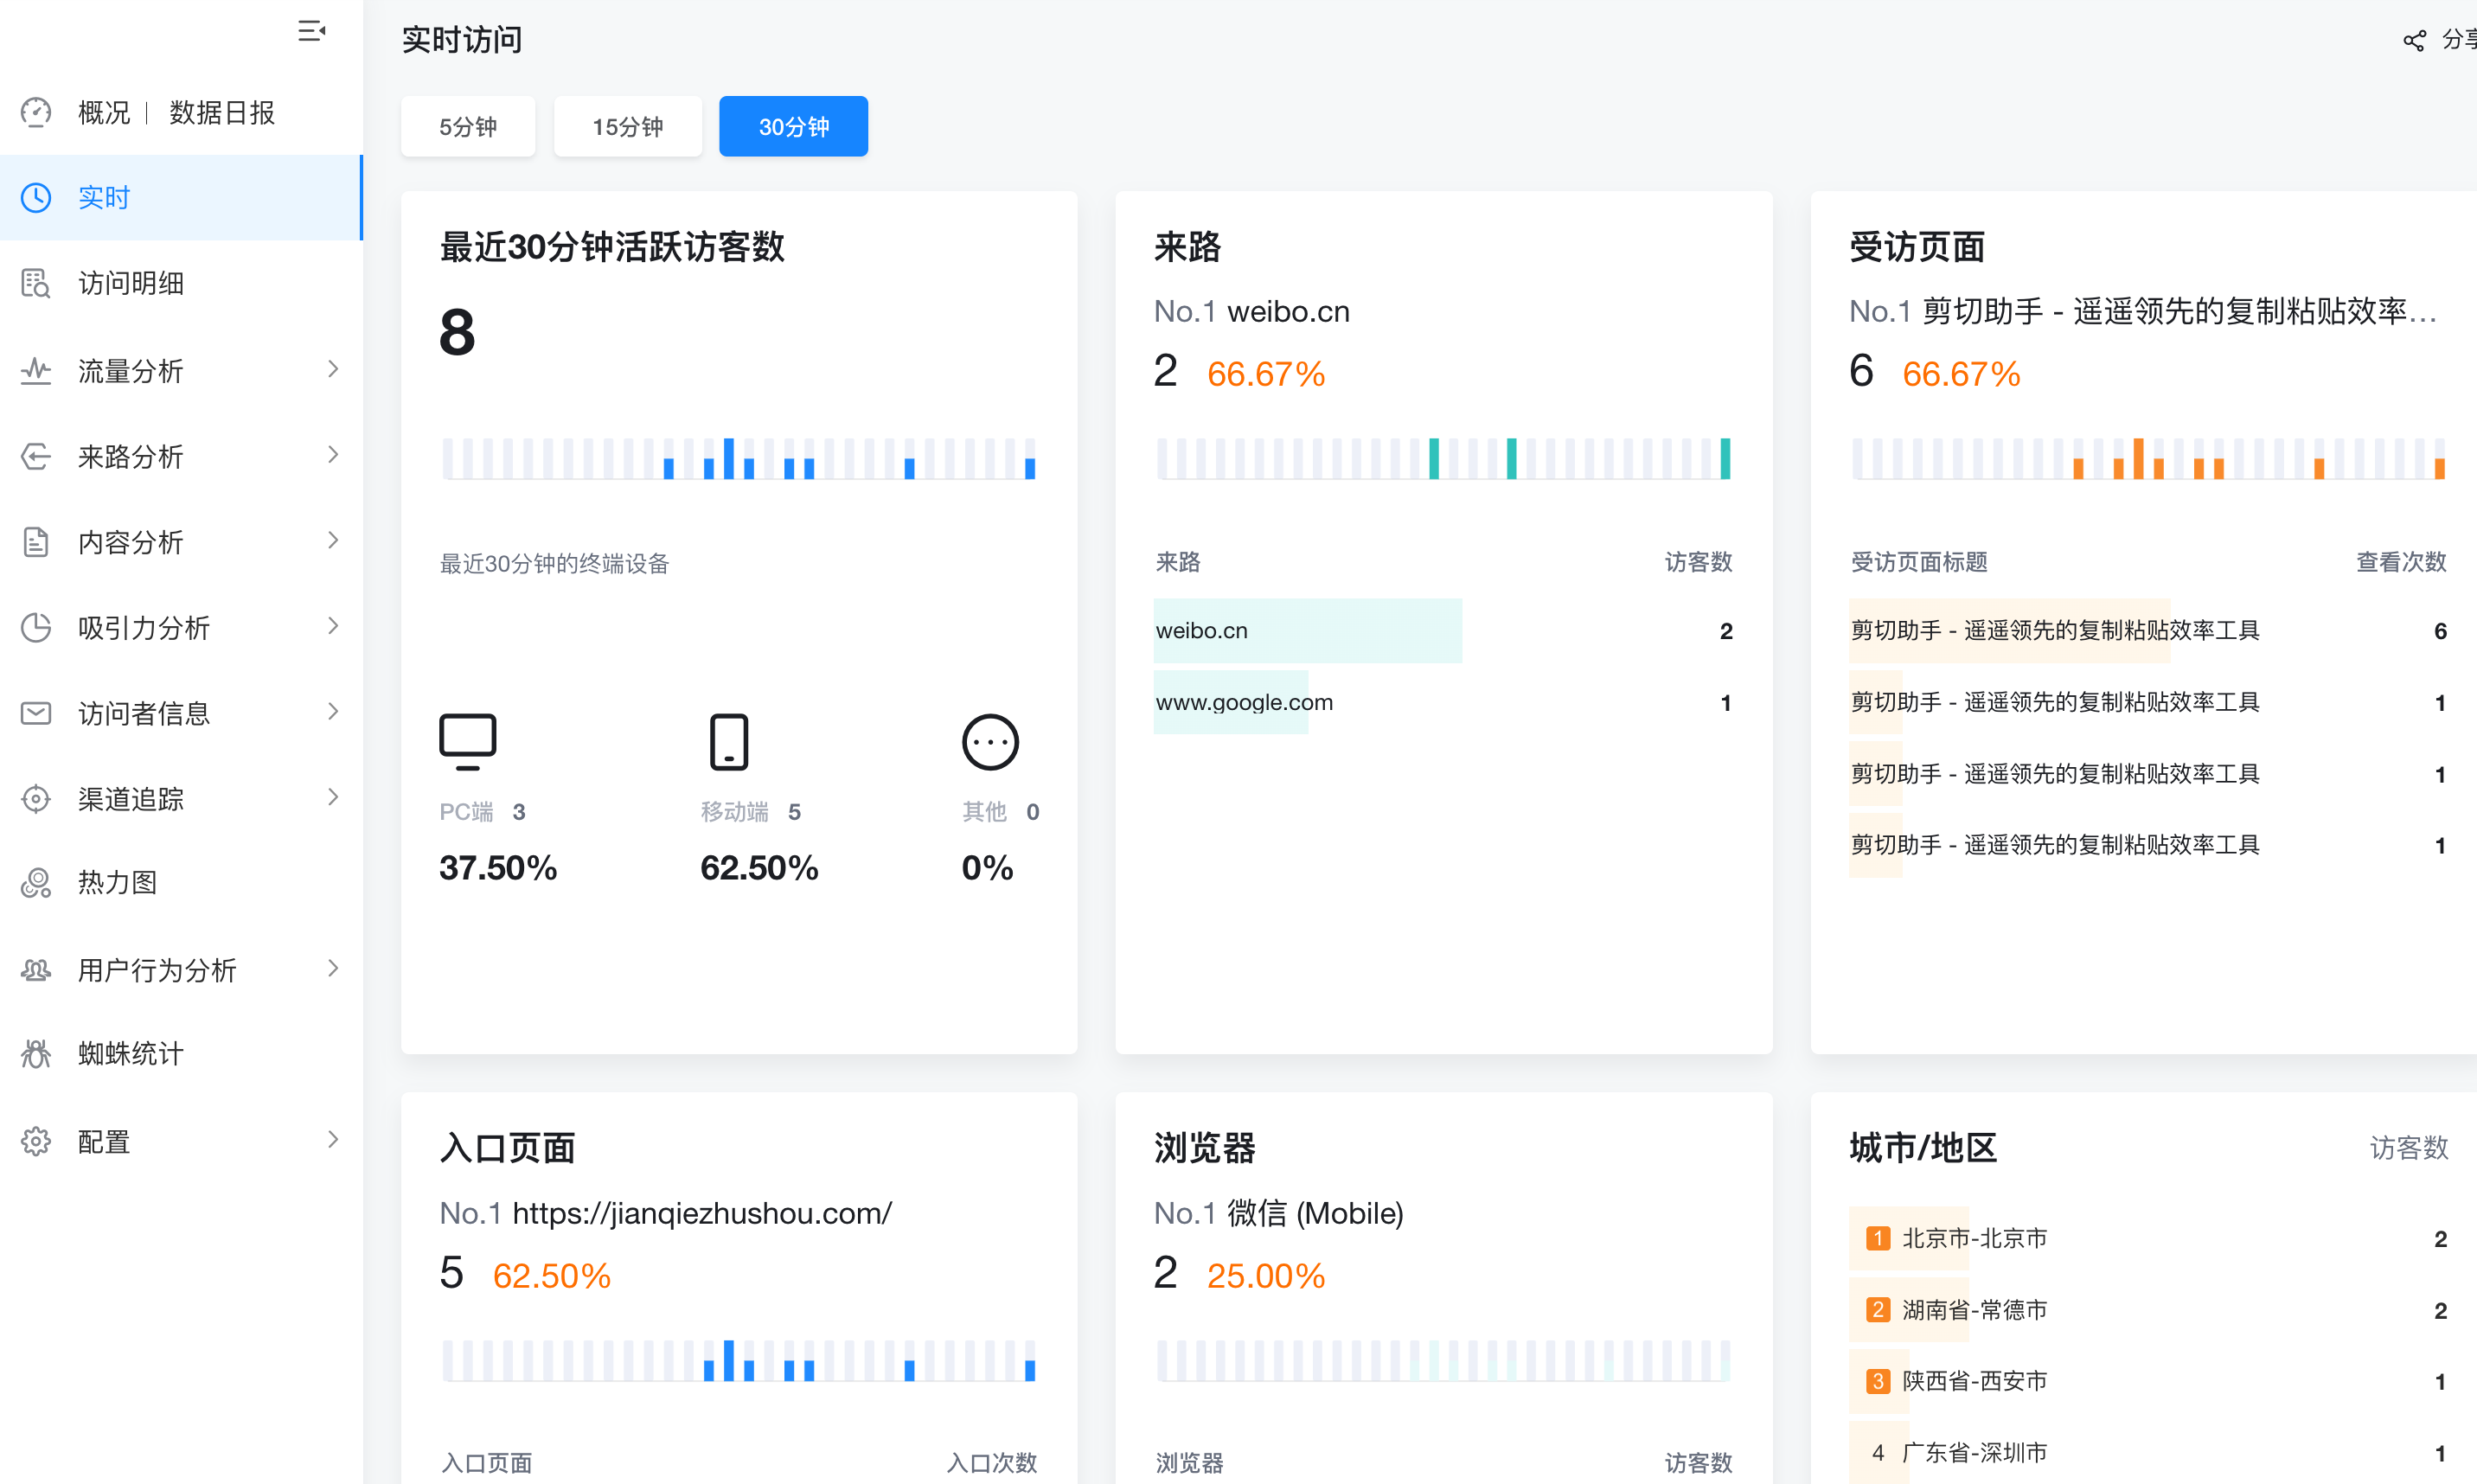Screen dimensions: 2477x1484
Task: Click the spider statistics (蜘蛛统计) bug icon
Action: (36, 1054)
